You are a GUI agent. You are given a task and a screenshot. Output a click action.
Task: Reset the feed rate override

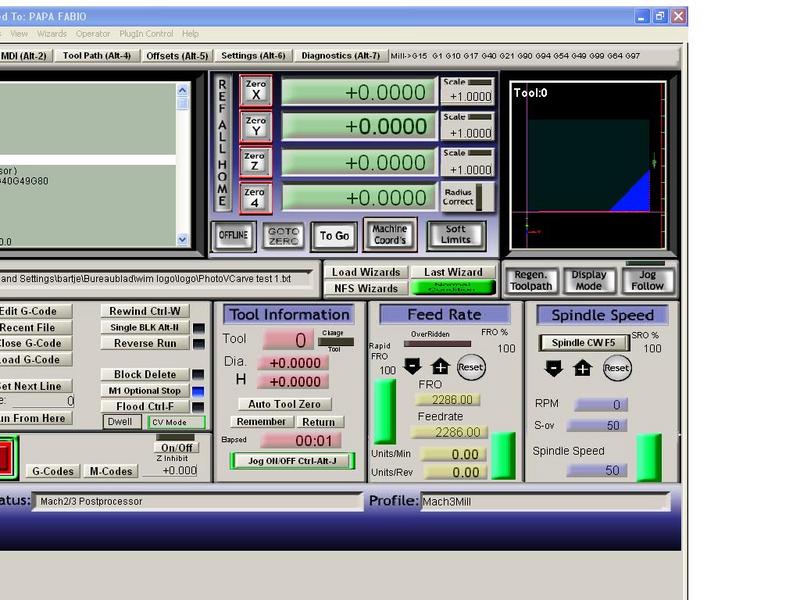pyautogui.click(x=471, y=367)
